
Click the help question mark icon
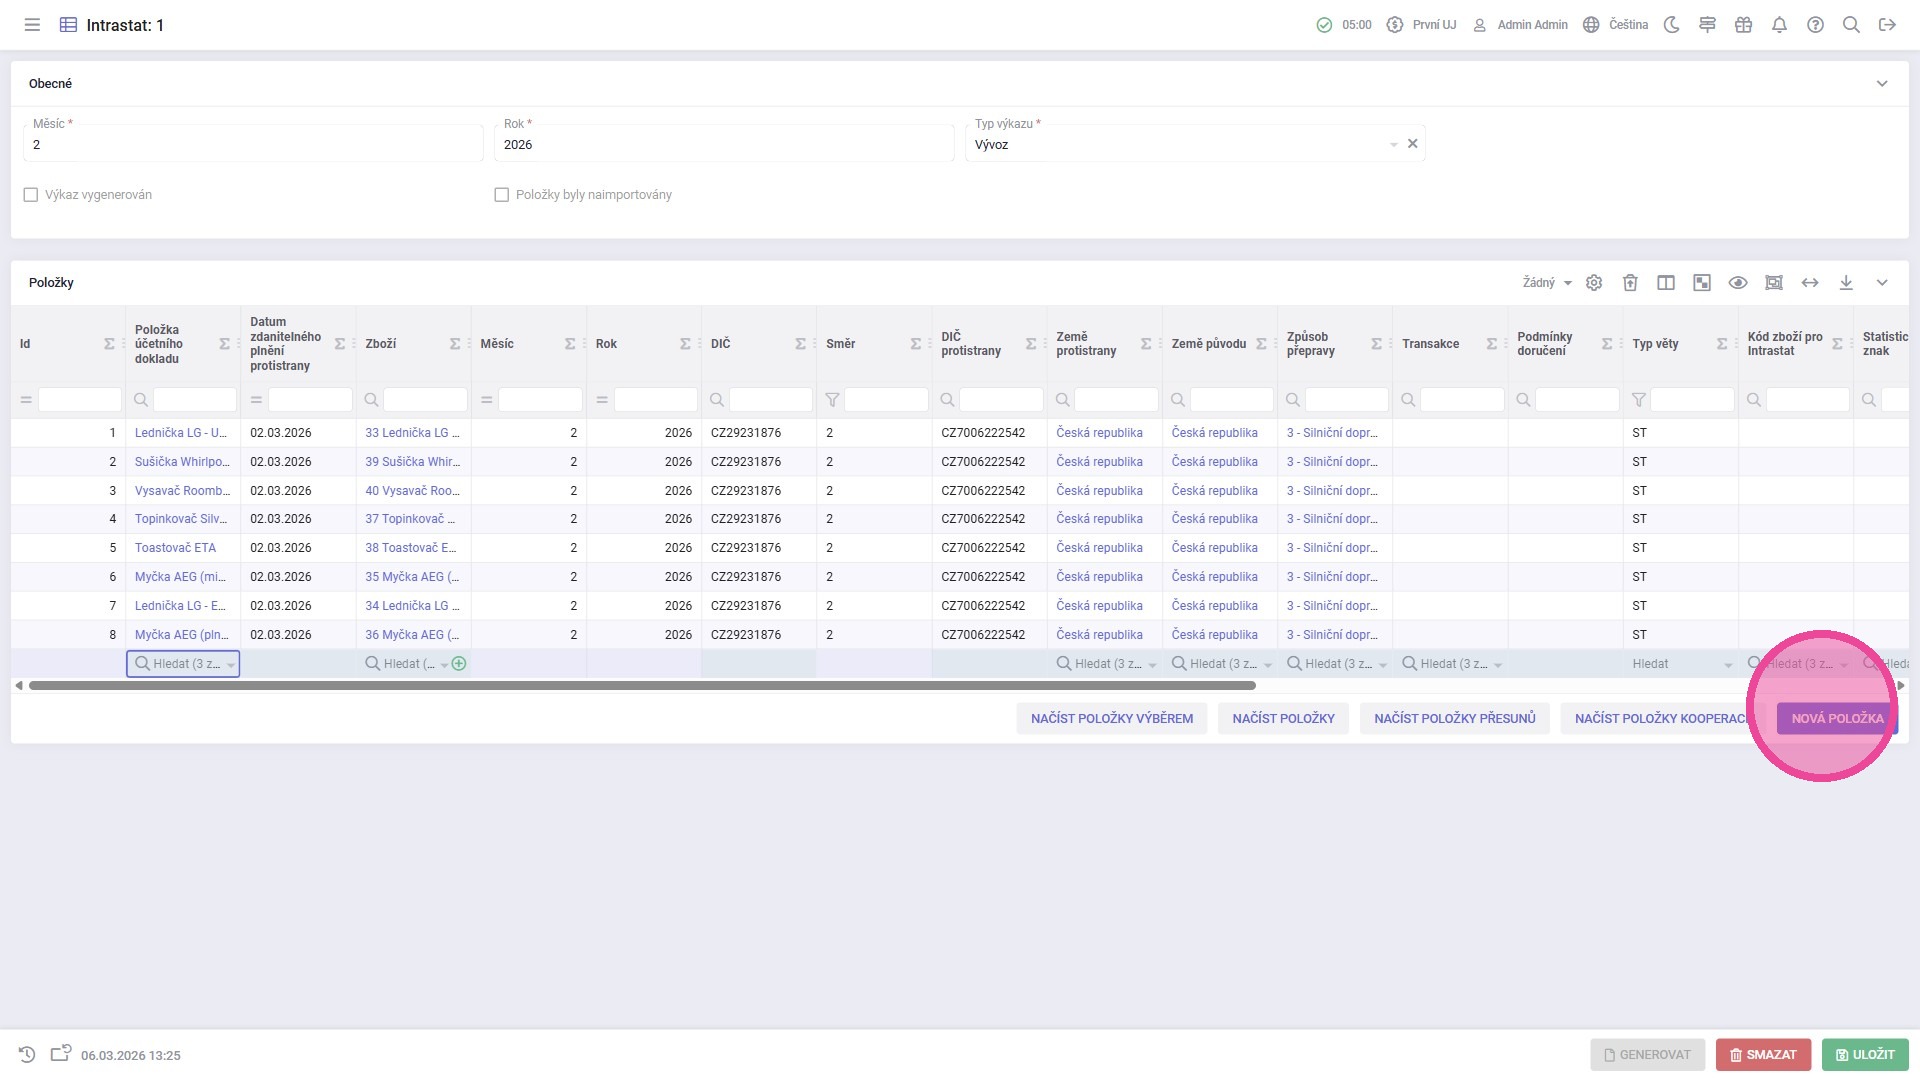[1815, 25]
